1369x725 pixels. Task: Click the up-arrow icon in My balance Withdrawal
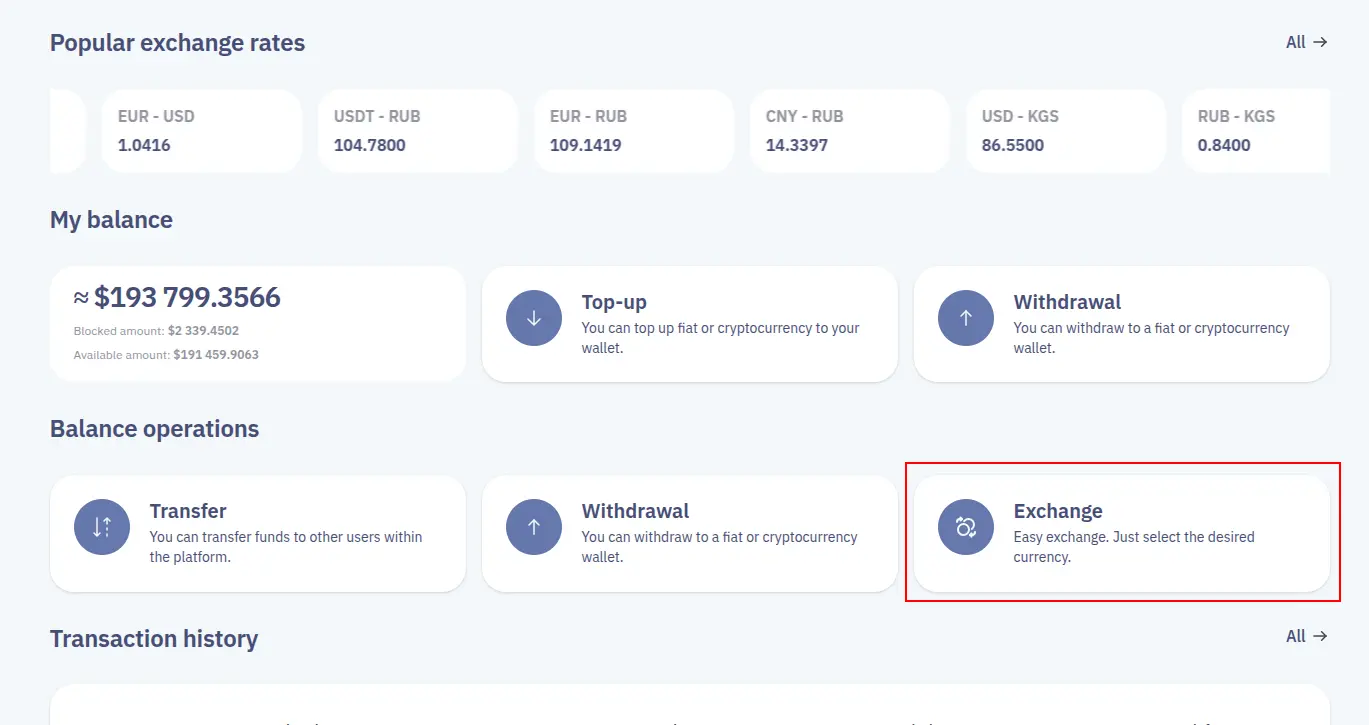[966, 319]
